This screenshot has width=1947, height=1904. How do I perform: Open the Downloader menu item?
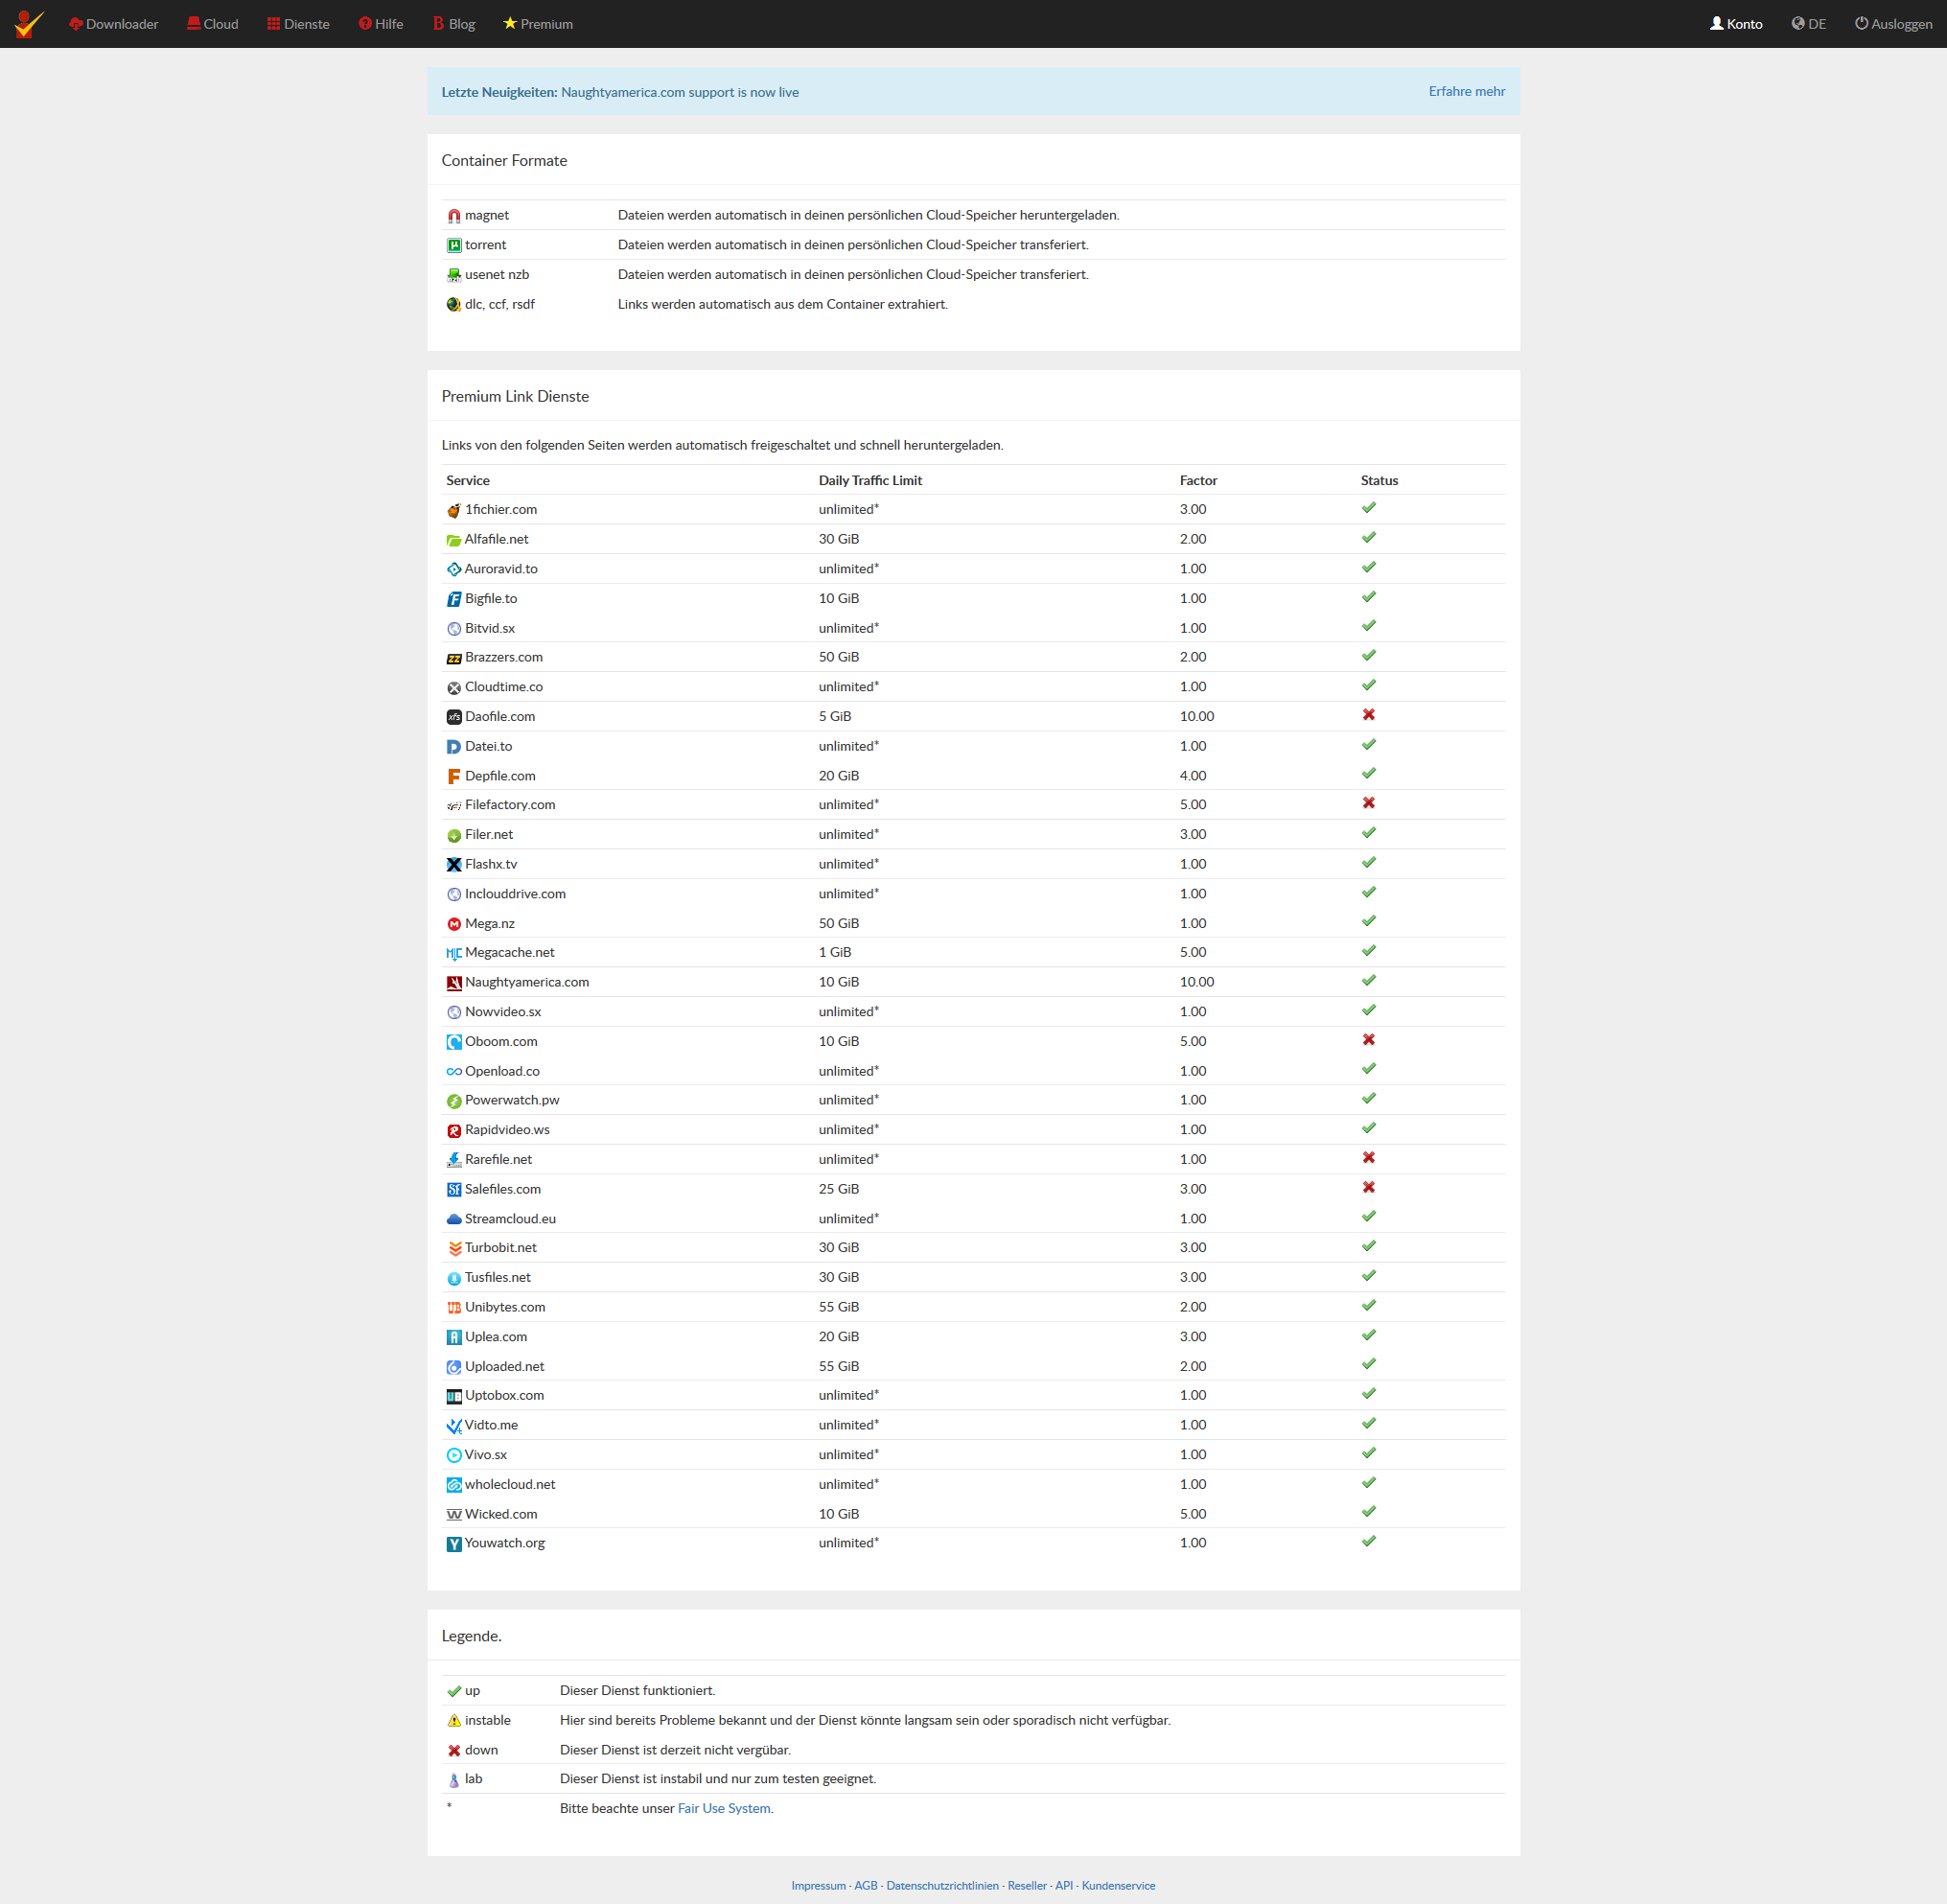(113, 24)
